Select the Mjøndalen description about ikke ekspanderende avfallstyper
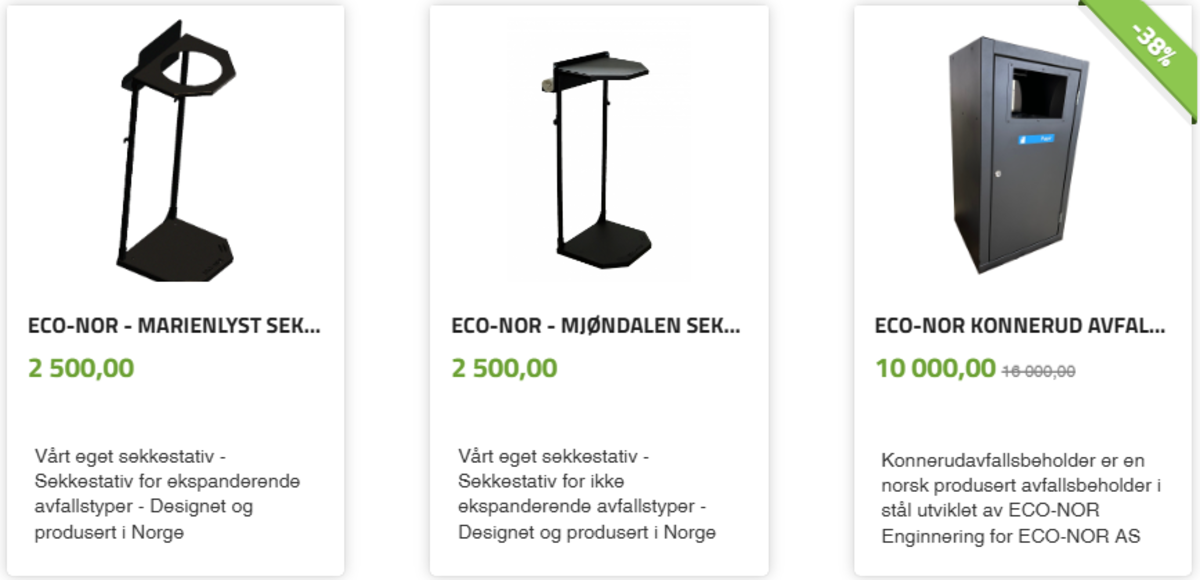 pos(587,494)
